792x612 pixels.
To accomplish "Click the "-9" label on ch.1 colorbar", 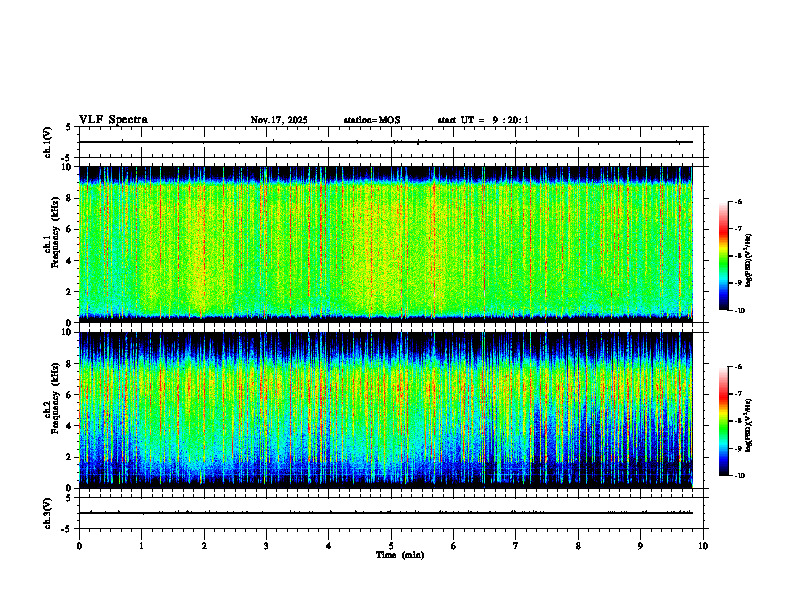I will (x=738, y=283).
